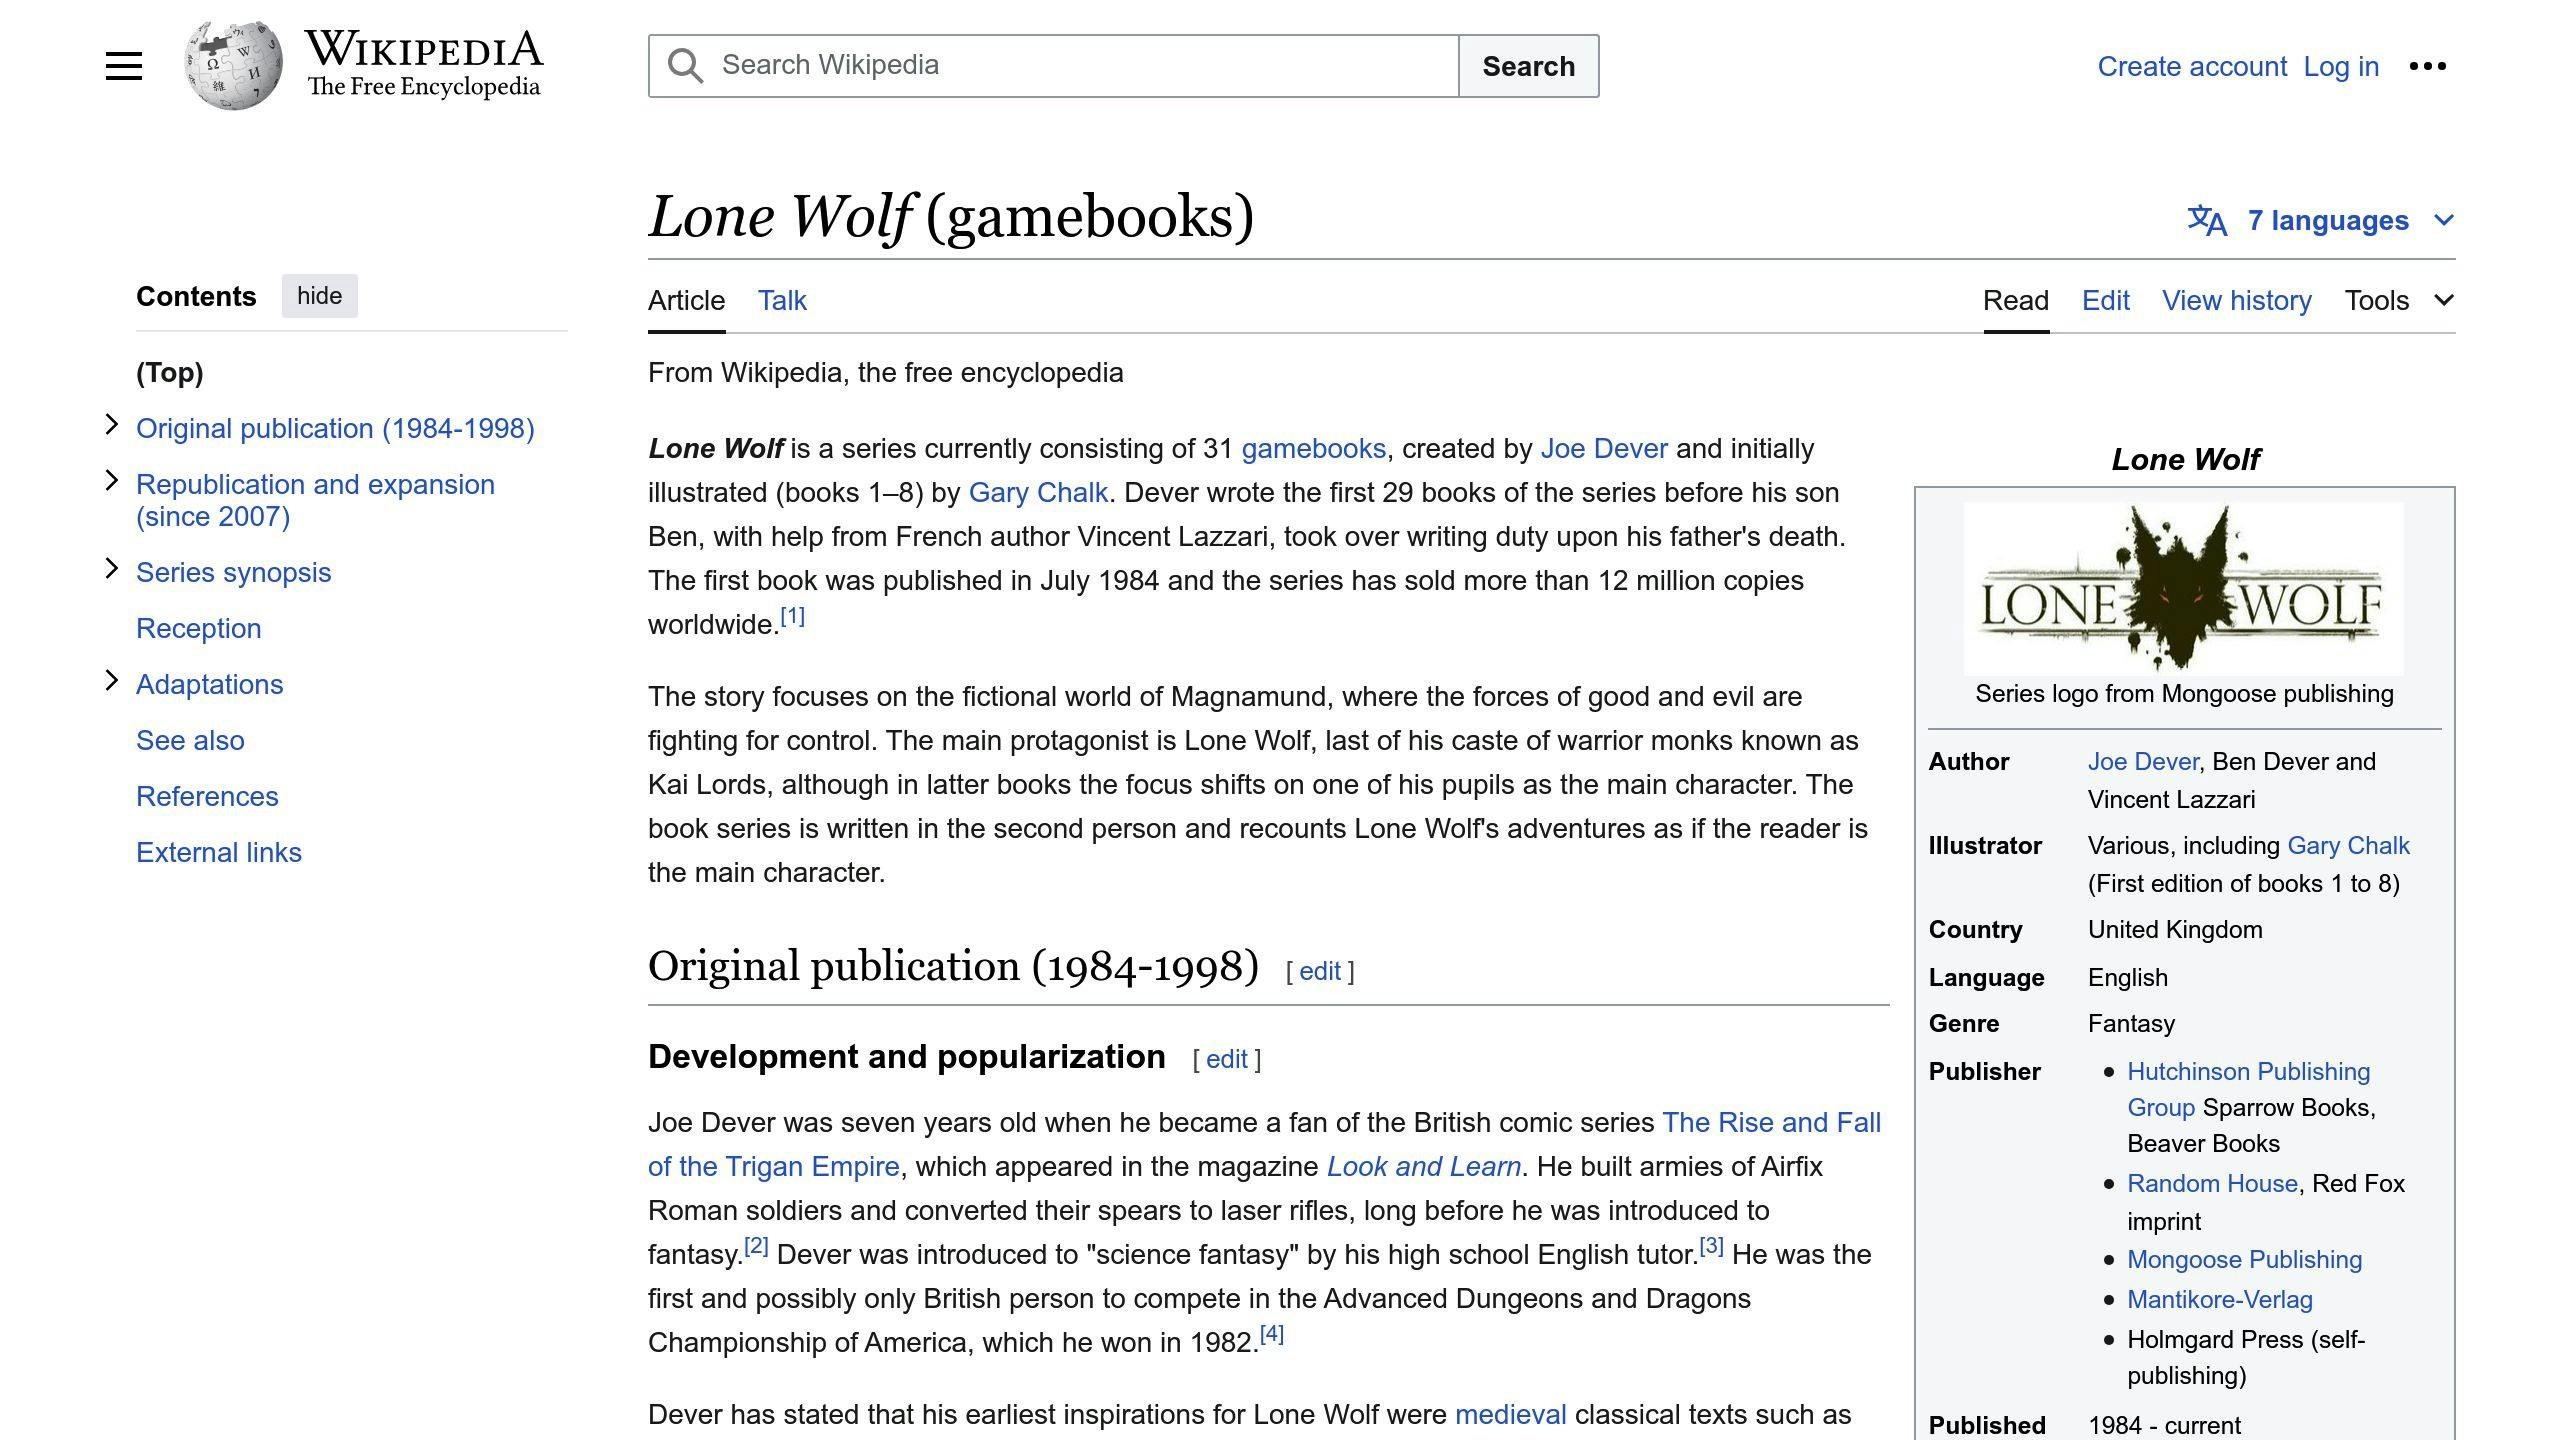
Task: Open Mantikore-Verlag link in infobox
Action: point(2219,1299)
